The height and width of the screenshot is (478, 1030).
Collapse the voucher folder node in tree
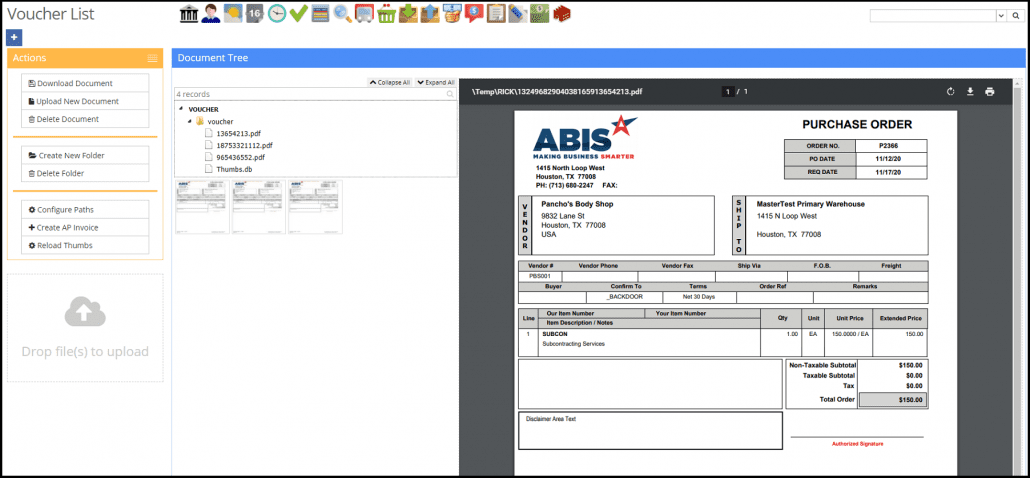[189, 121]
